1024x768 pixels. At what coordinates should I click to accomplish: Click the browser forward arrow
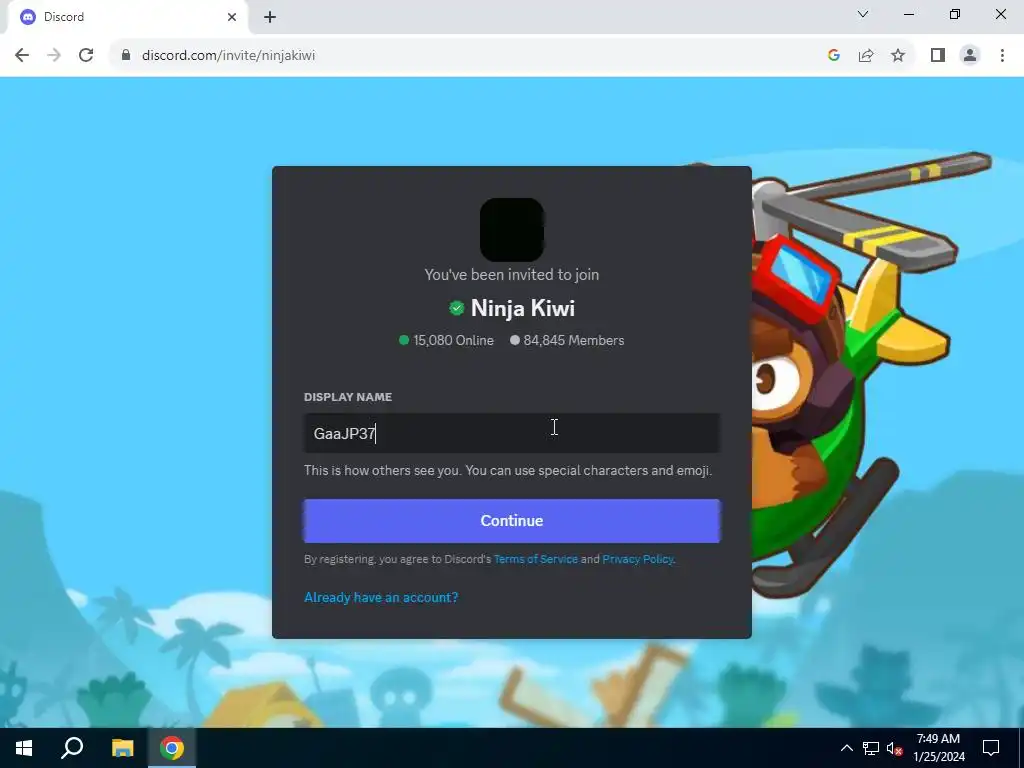point(54,56)
